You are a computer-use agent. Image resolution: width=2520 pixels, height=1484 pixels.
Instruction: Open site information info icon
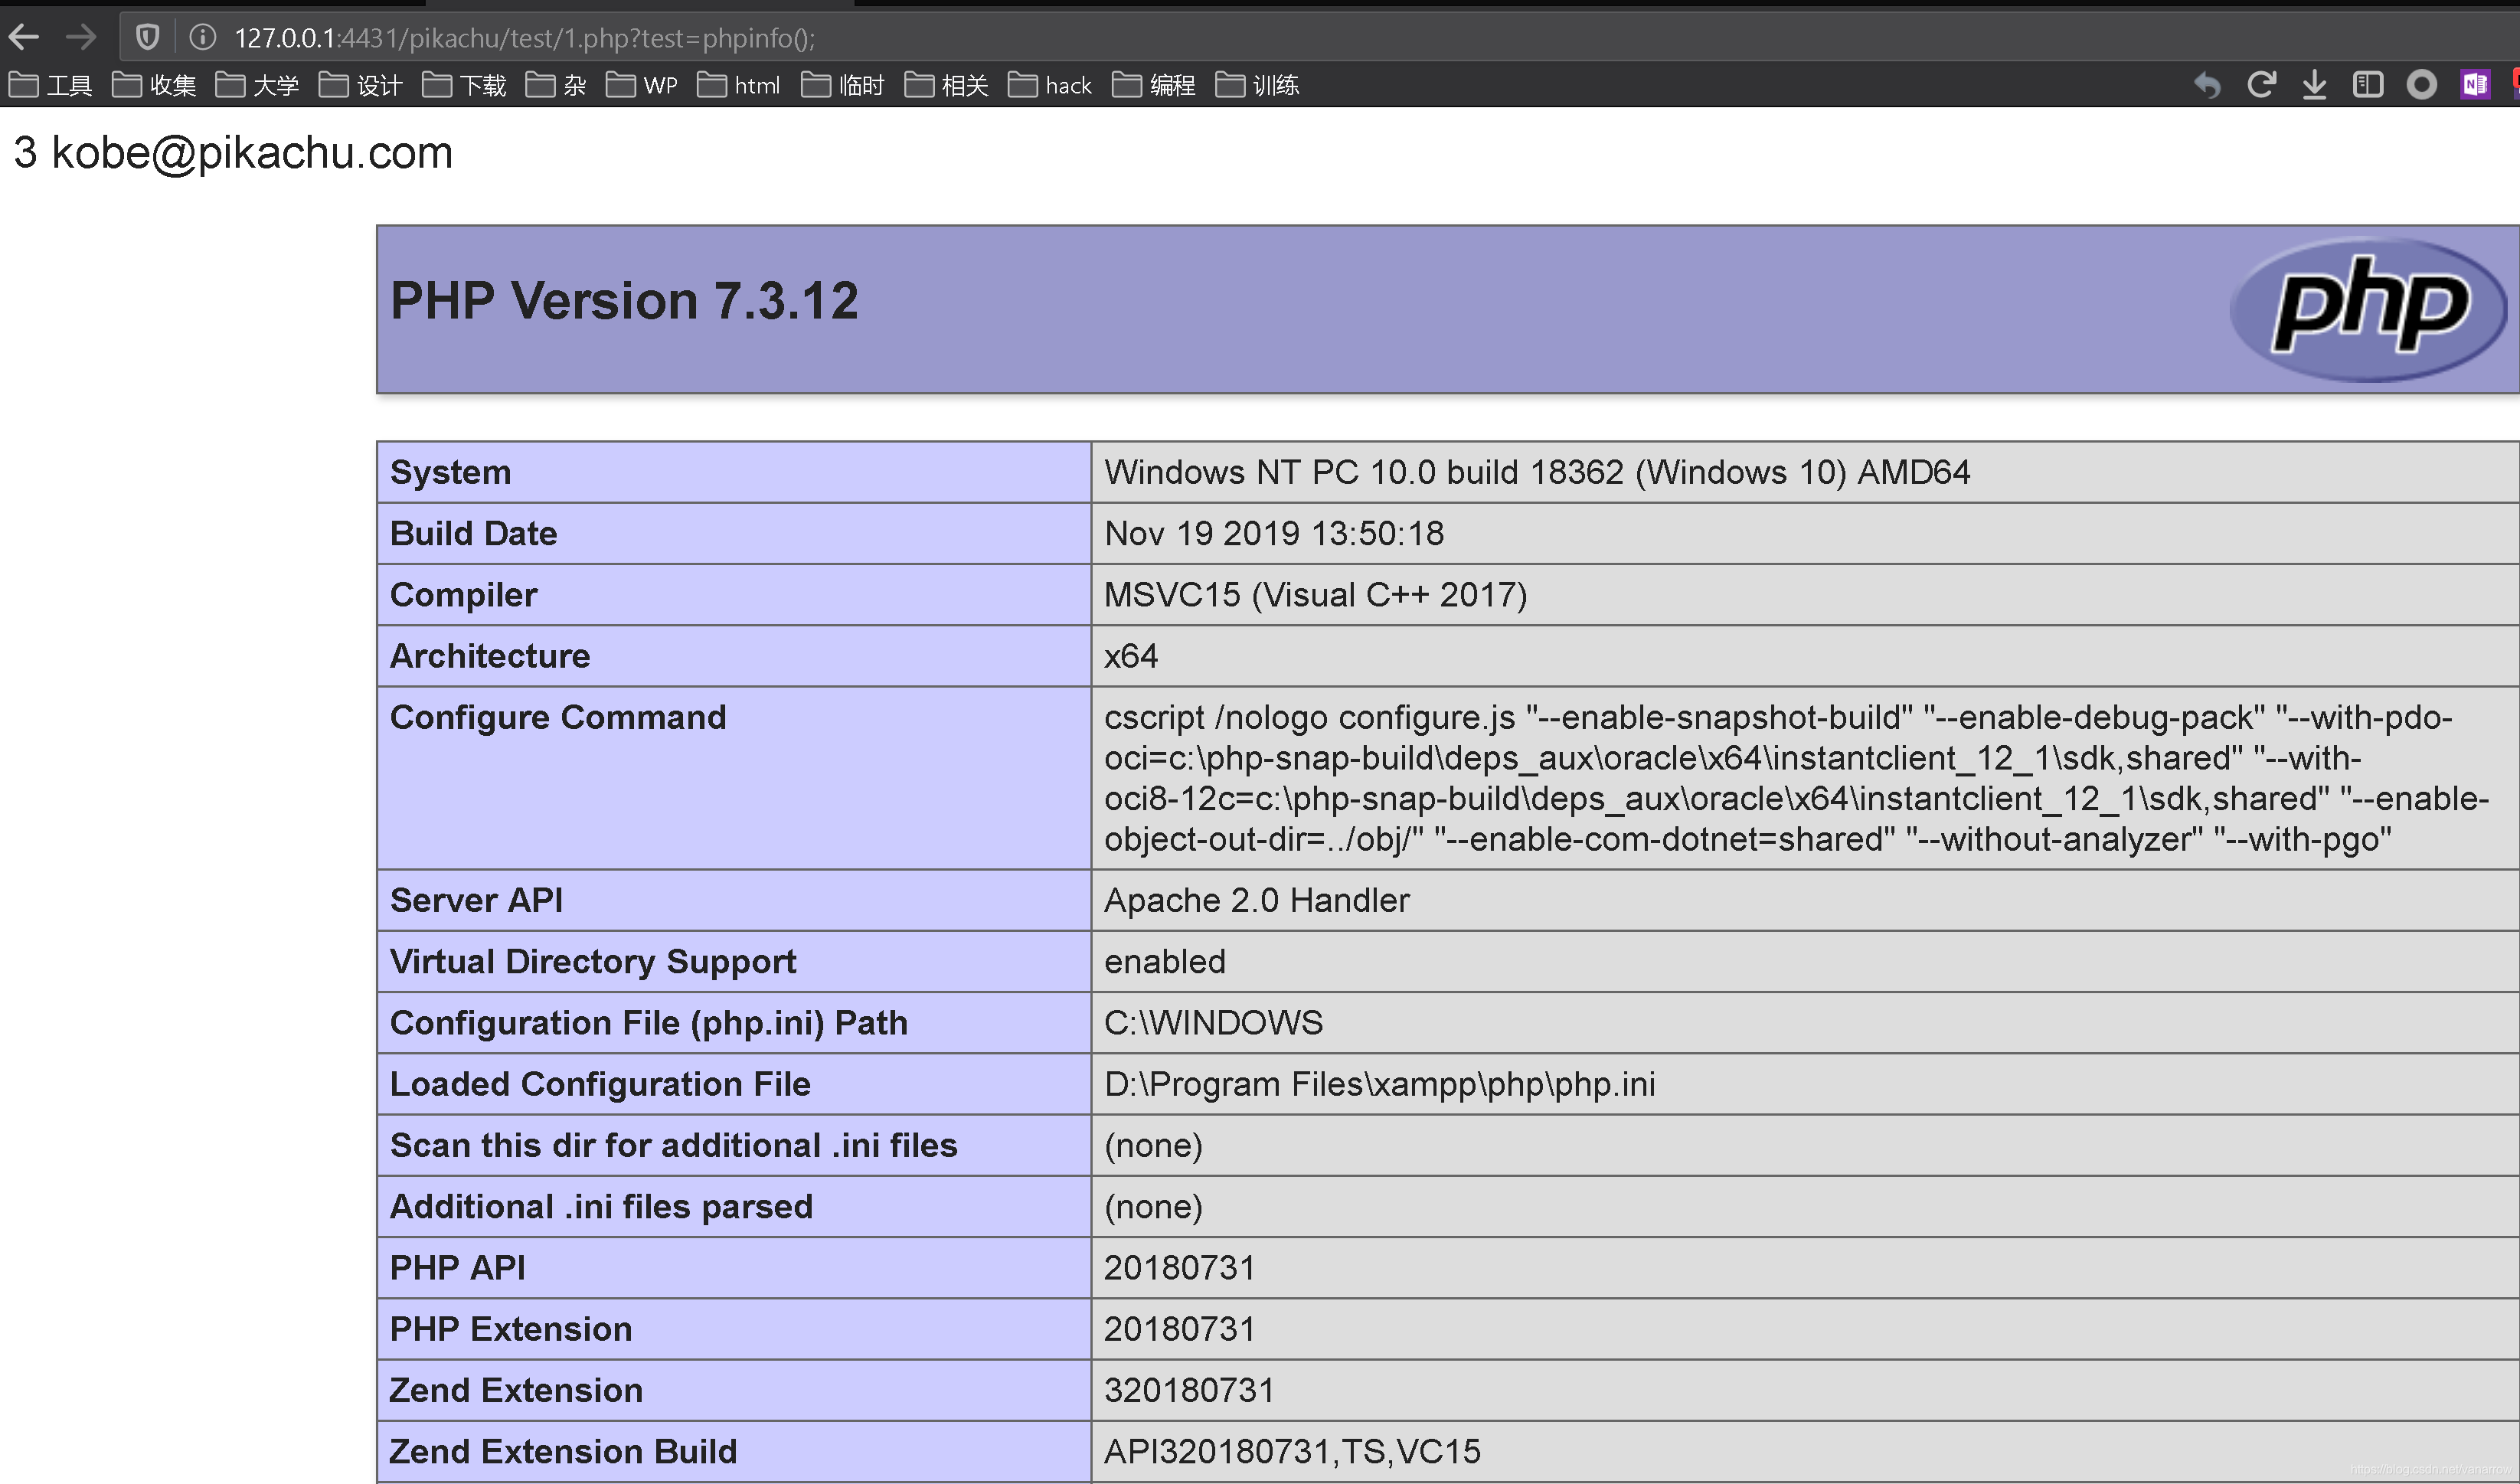click(203, 38)
